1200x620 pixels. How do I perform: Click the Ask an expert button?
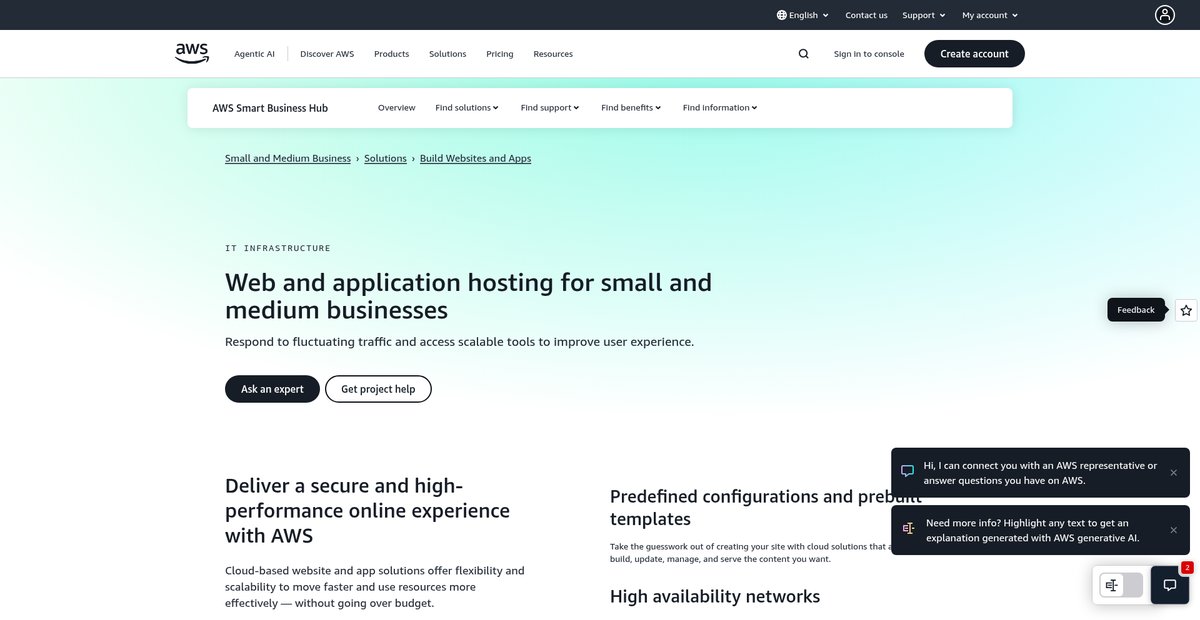coord(272,389)
